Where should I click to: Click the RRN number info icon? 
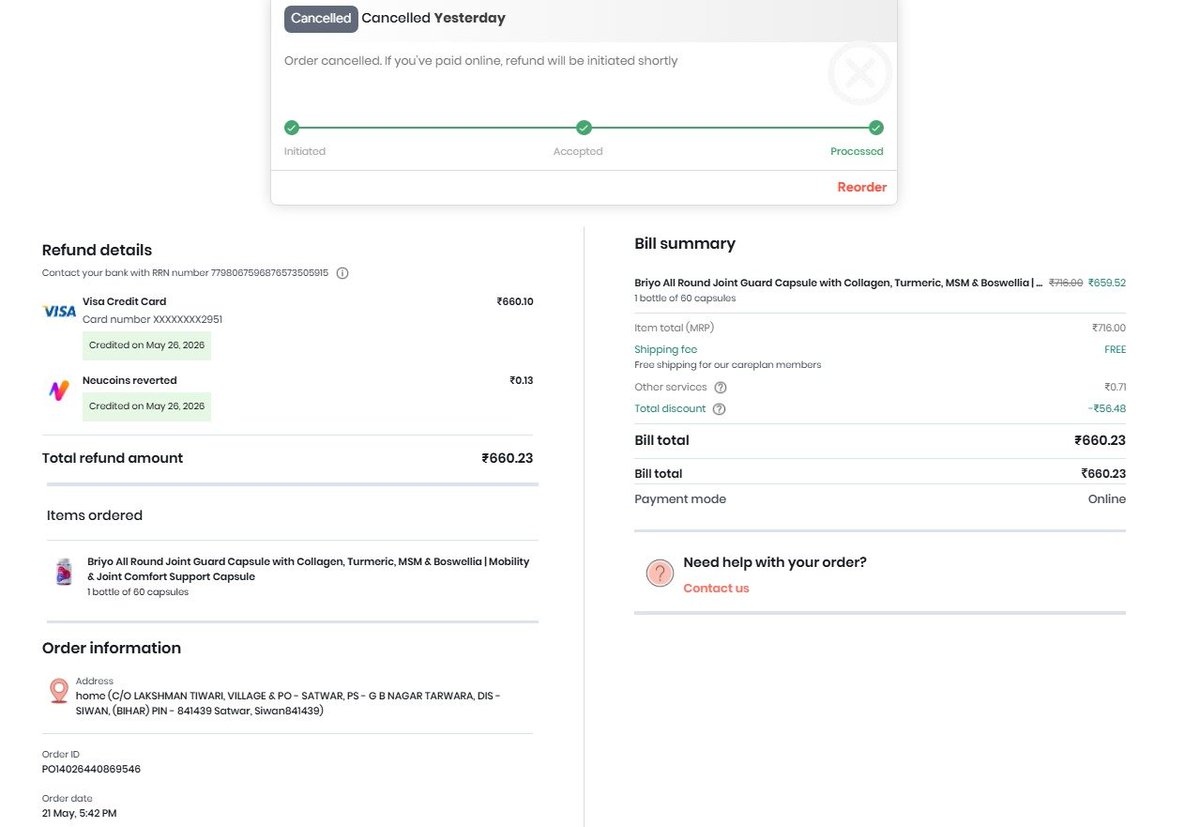pyautogui.click(x=342, y=273)
